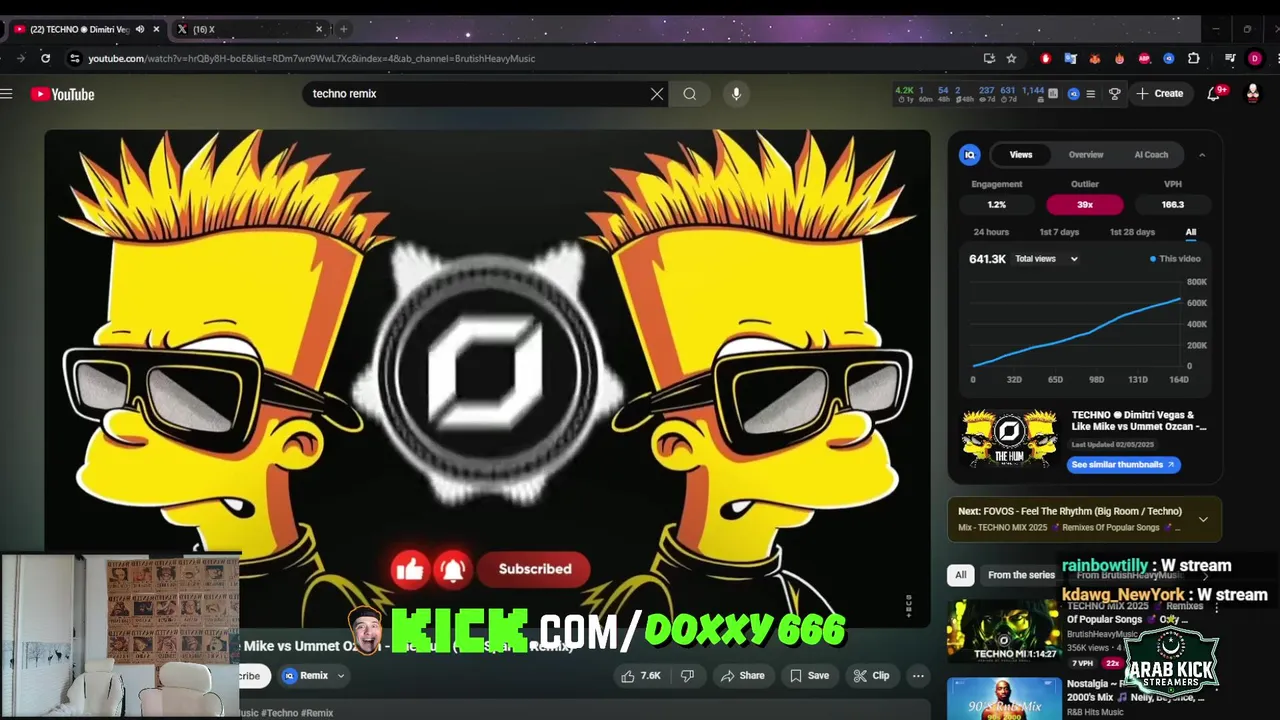Image resolution: width=1280 pixels, height=720 pixels.
Task: Open the orange fox-face extension icon
Action: [x=1095, y=58]
